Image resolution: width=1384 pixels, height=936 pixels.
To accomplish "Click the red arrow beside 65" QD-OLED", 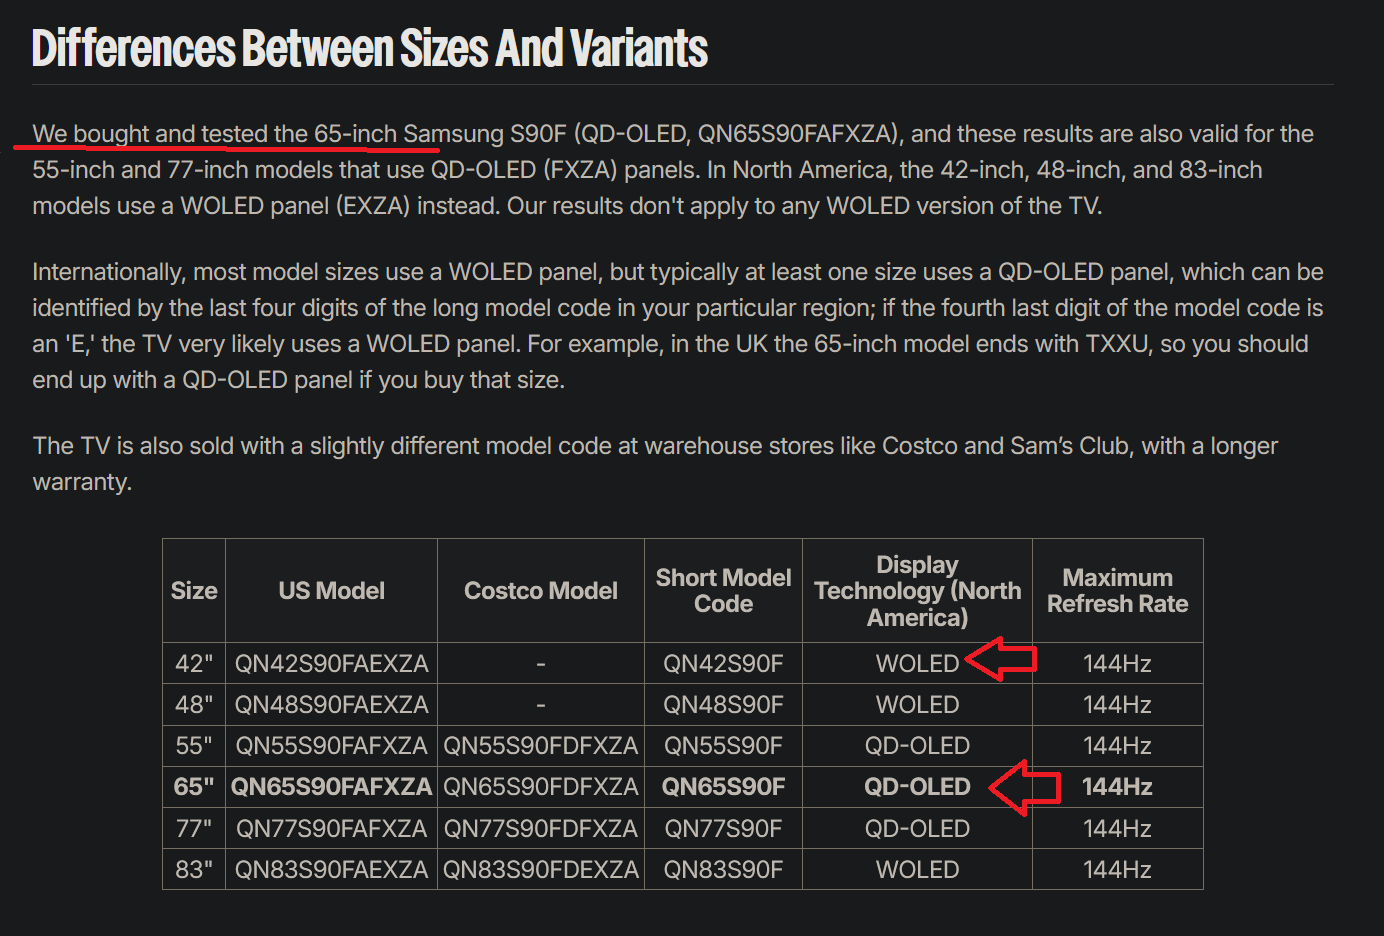I will tap(1024, 787).
